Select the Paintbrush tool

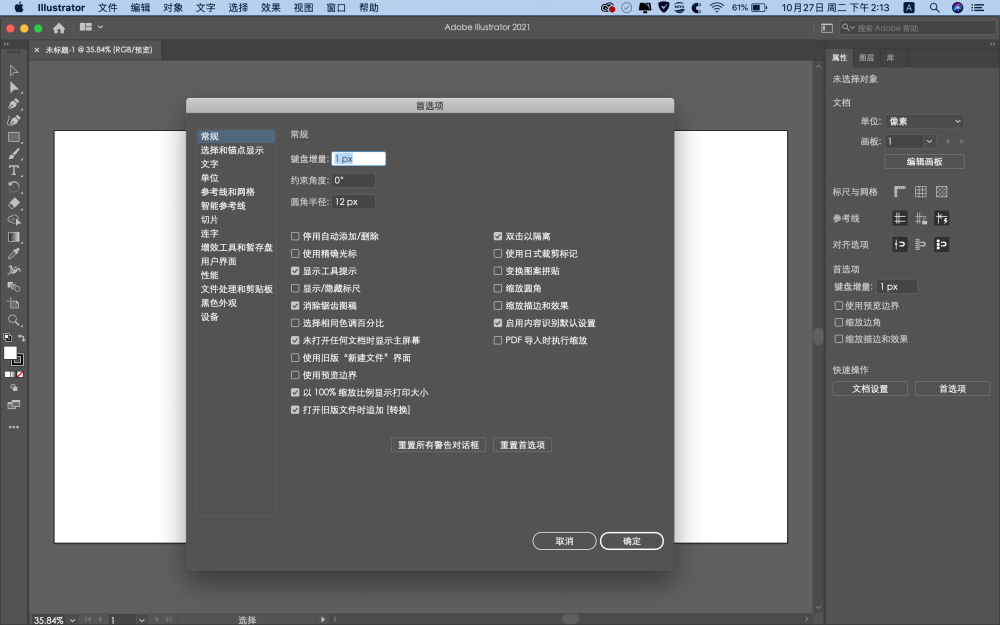[14, 154]
